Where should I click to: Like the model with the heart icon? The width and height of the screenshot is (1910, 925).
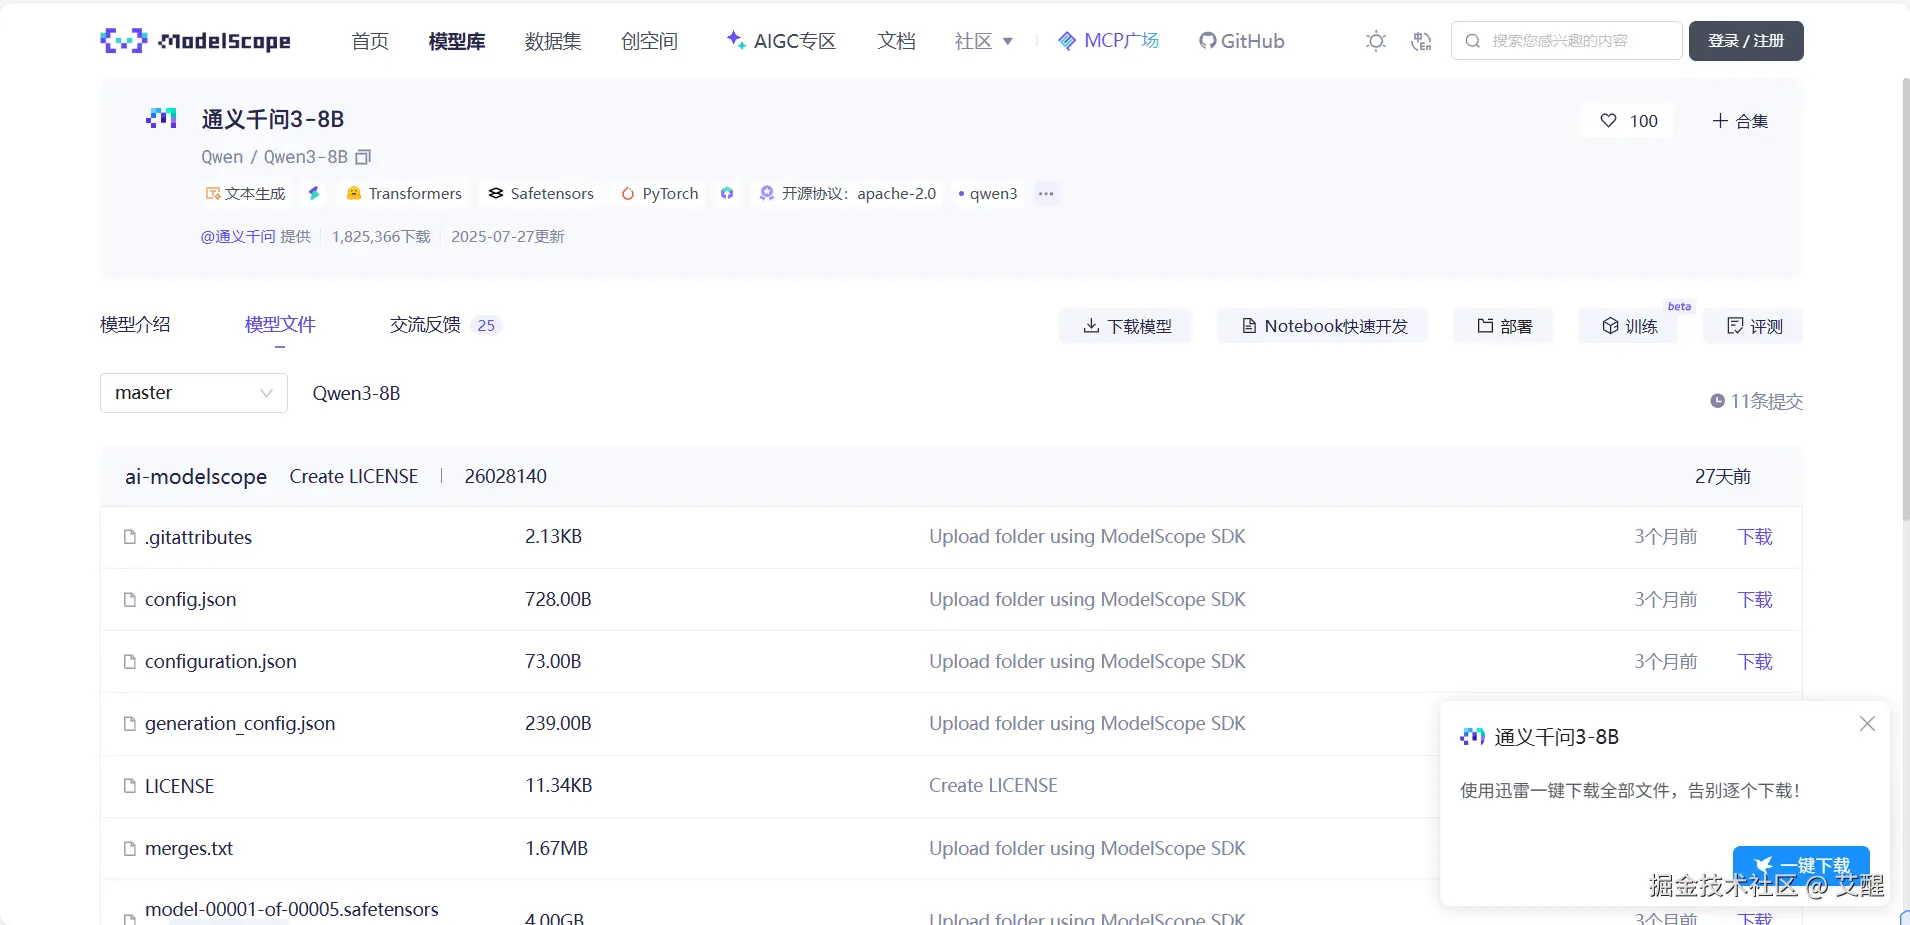click(1608, 121)
